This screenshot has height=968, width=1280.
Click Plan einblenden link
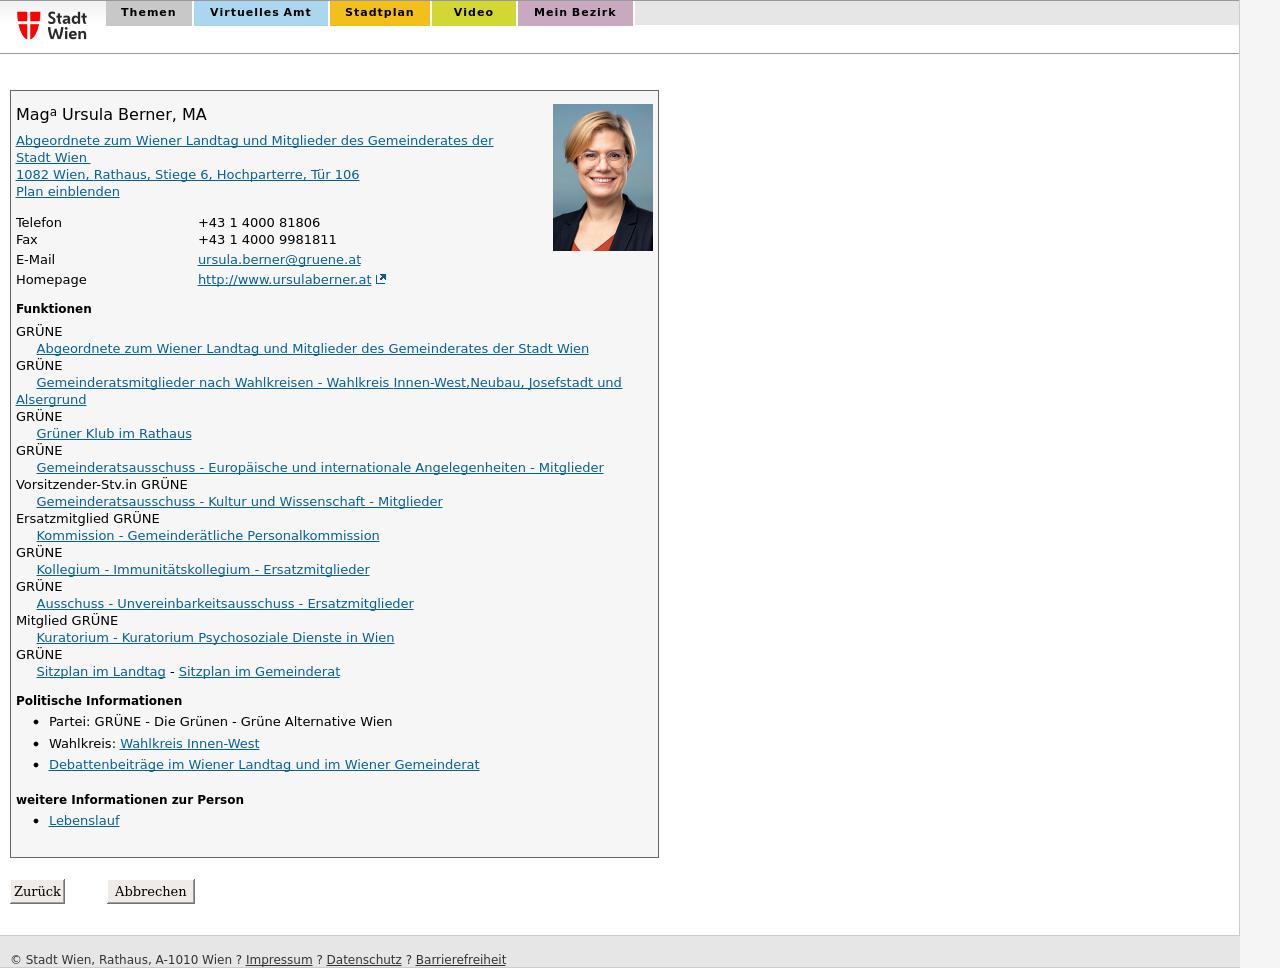pyautogui.click(x=68, y=192)
